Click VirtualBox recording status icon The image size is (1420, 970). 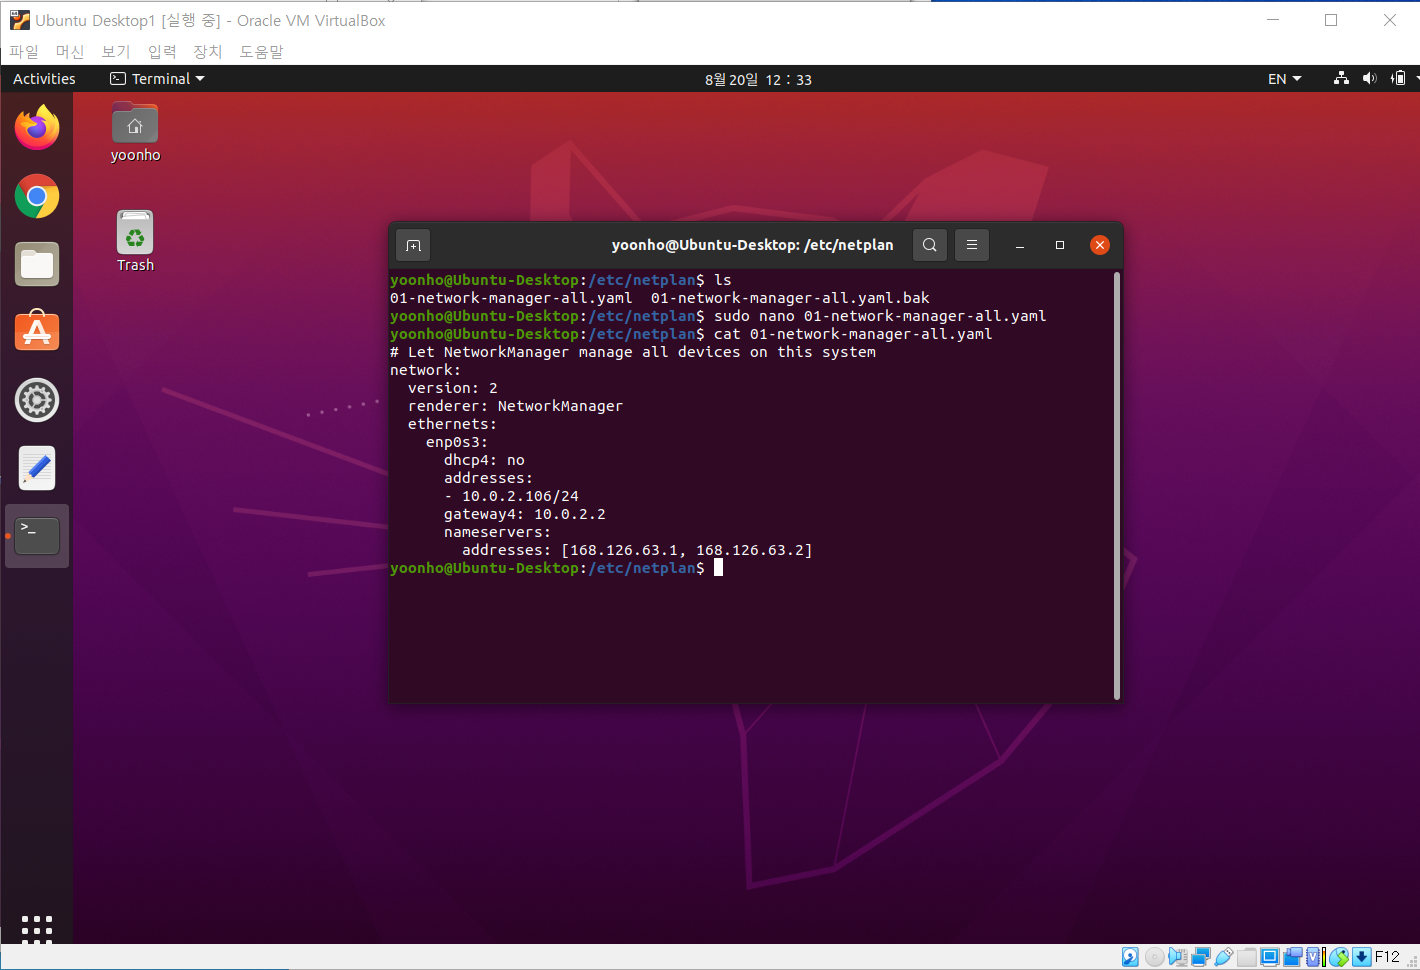1293,957
